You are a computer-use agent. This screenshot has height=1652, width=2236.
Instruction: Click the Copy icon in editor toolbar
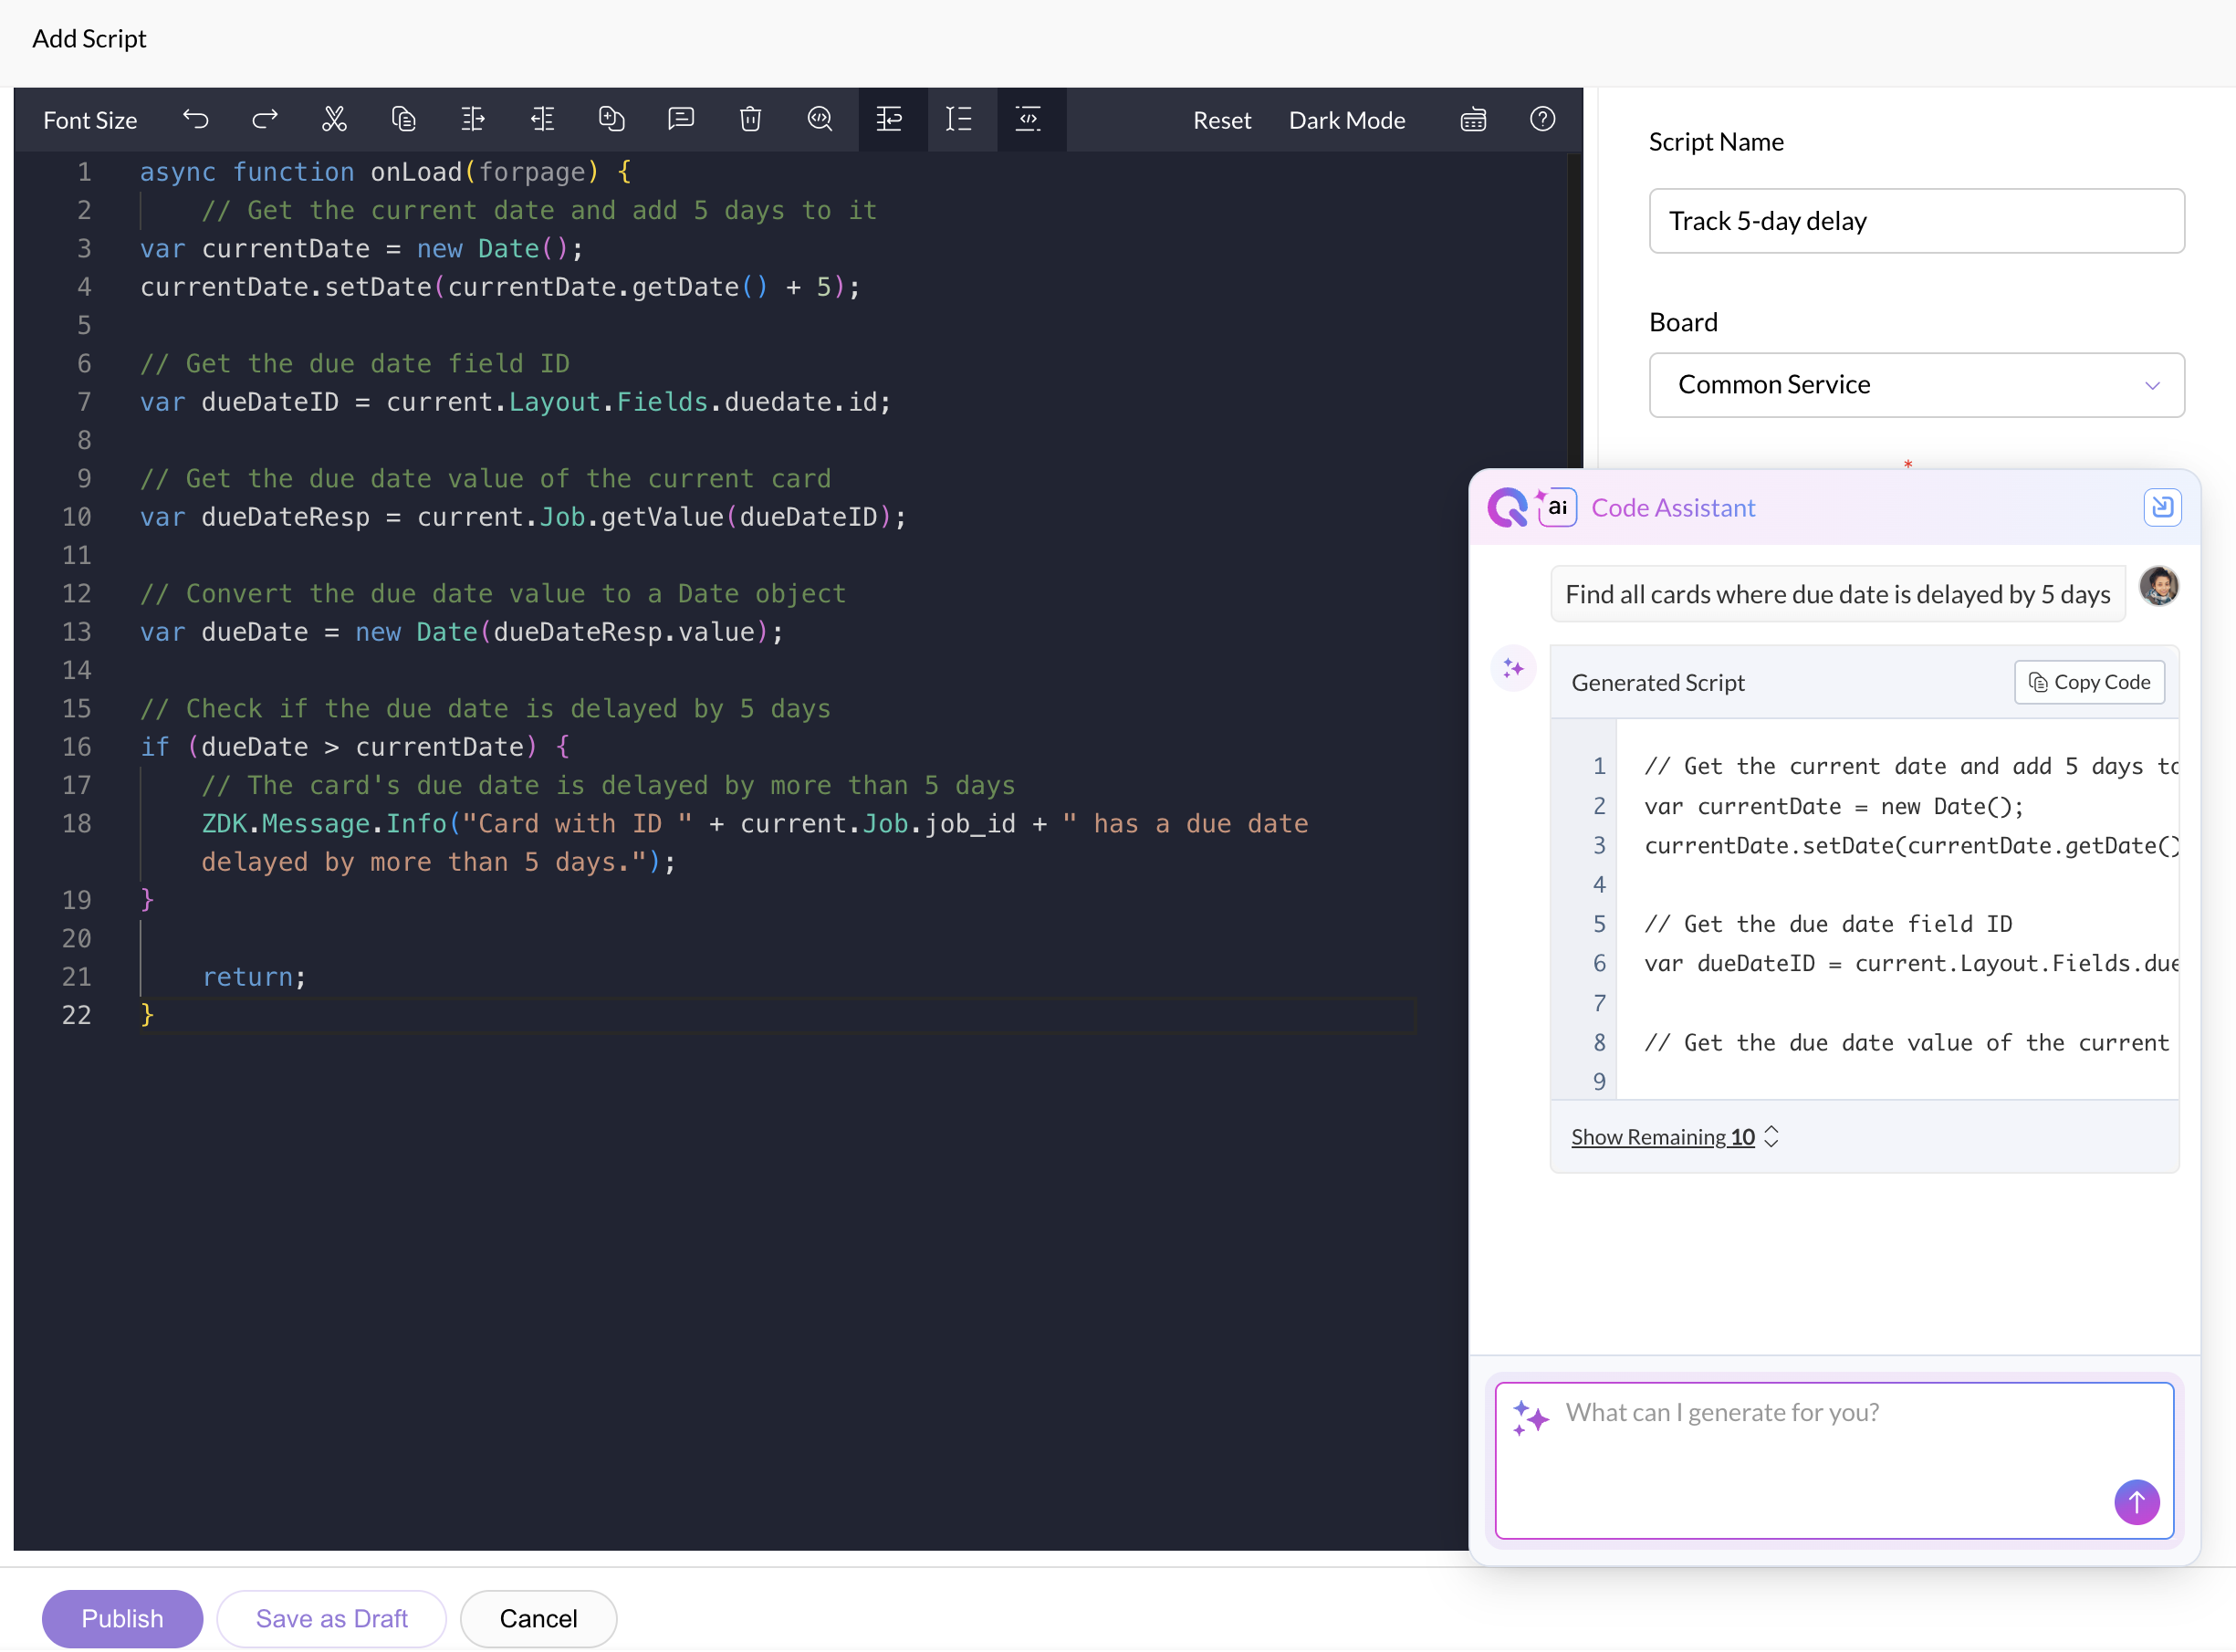pos(403,120)
